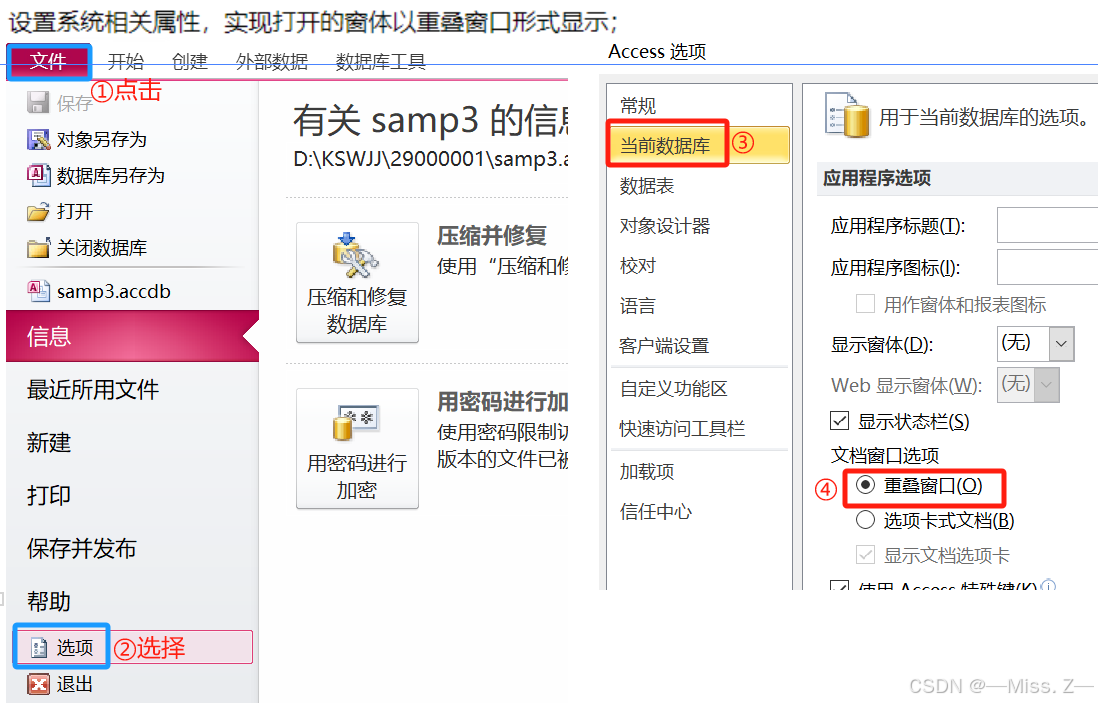Open 帮助 in backstage menu

[x=49, y=601]
